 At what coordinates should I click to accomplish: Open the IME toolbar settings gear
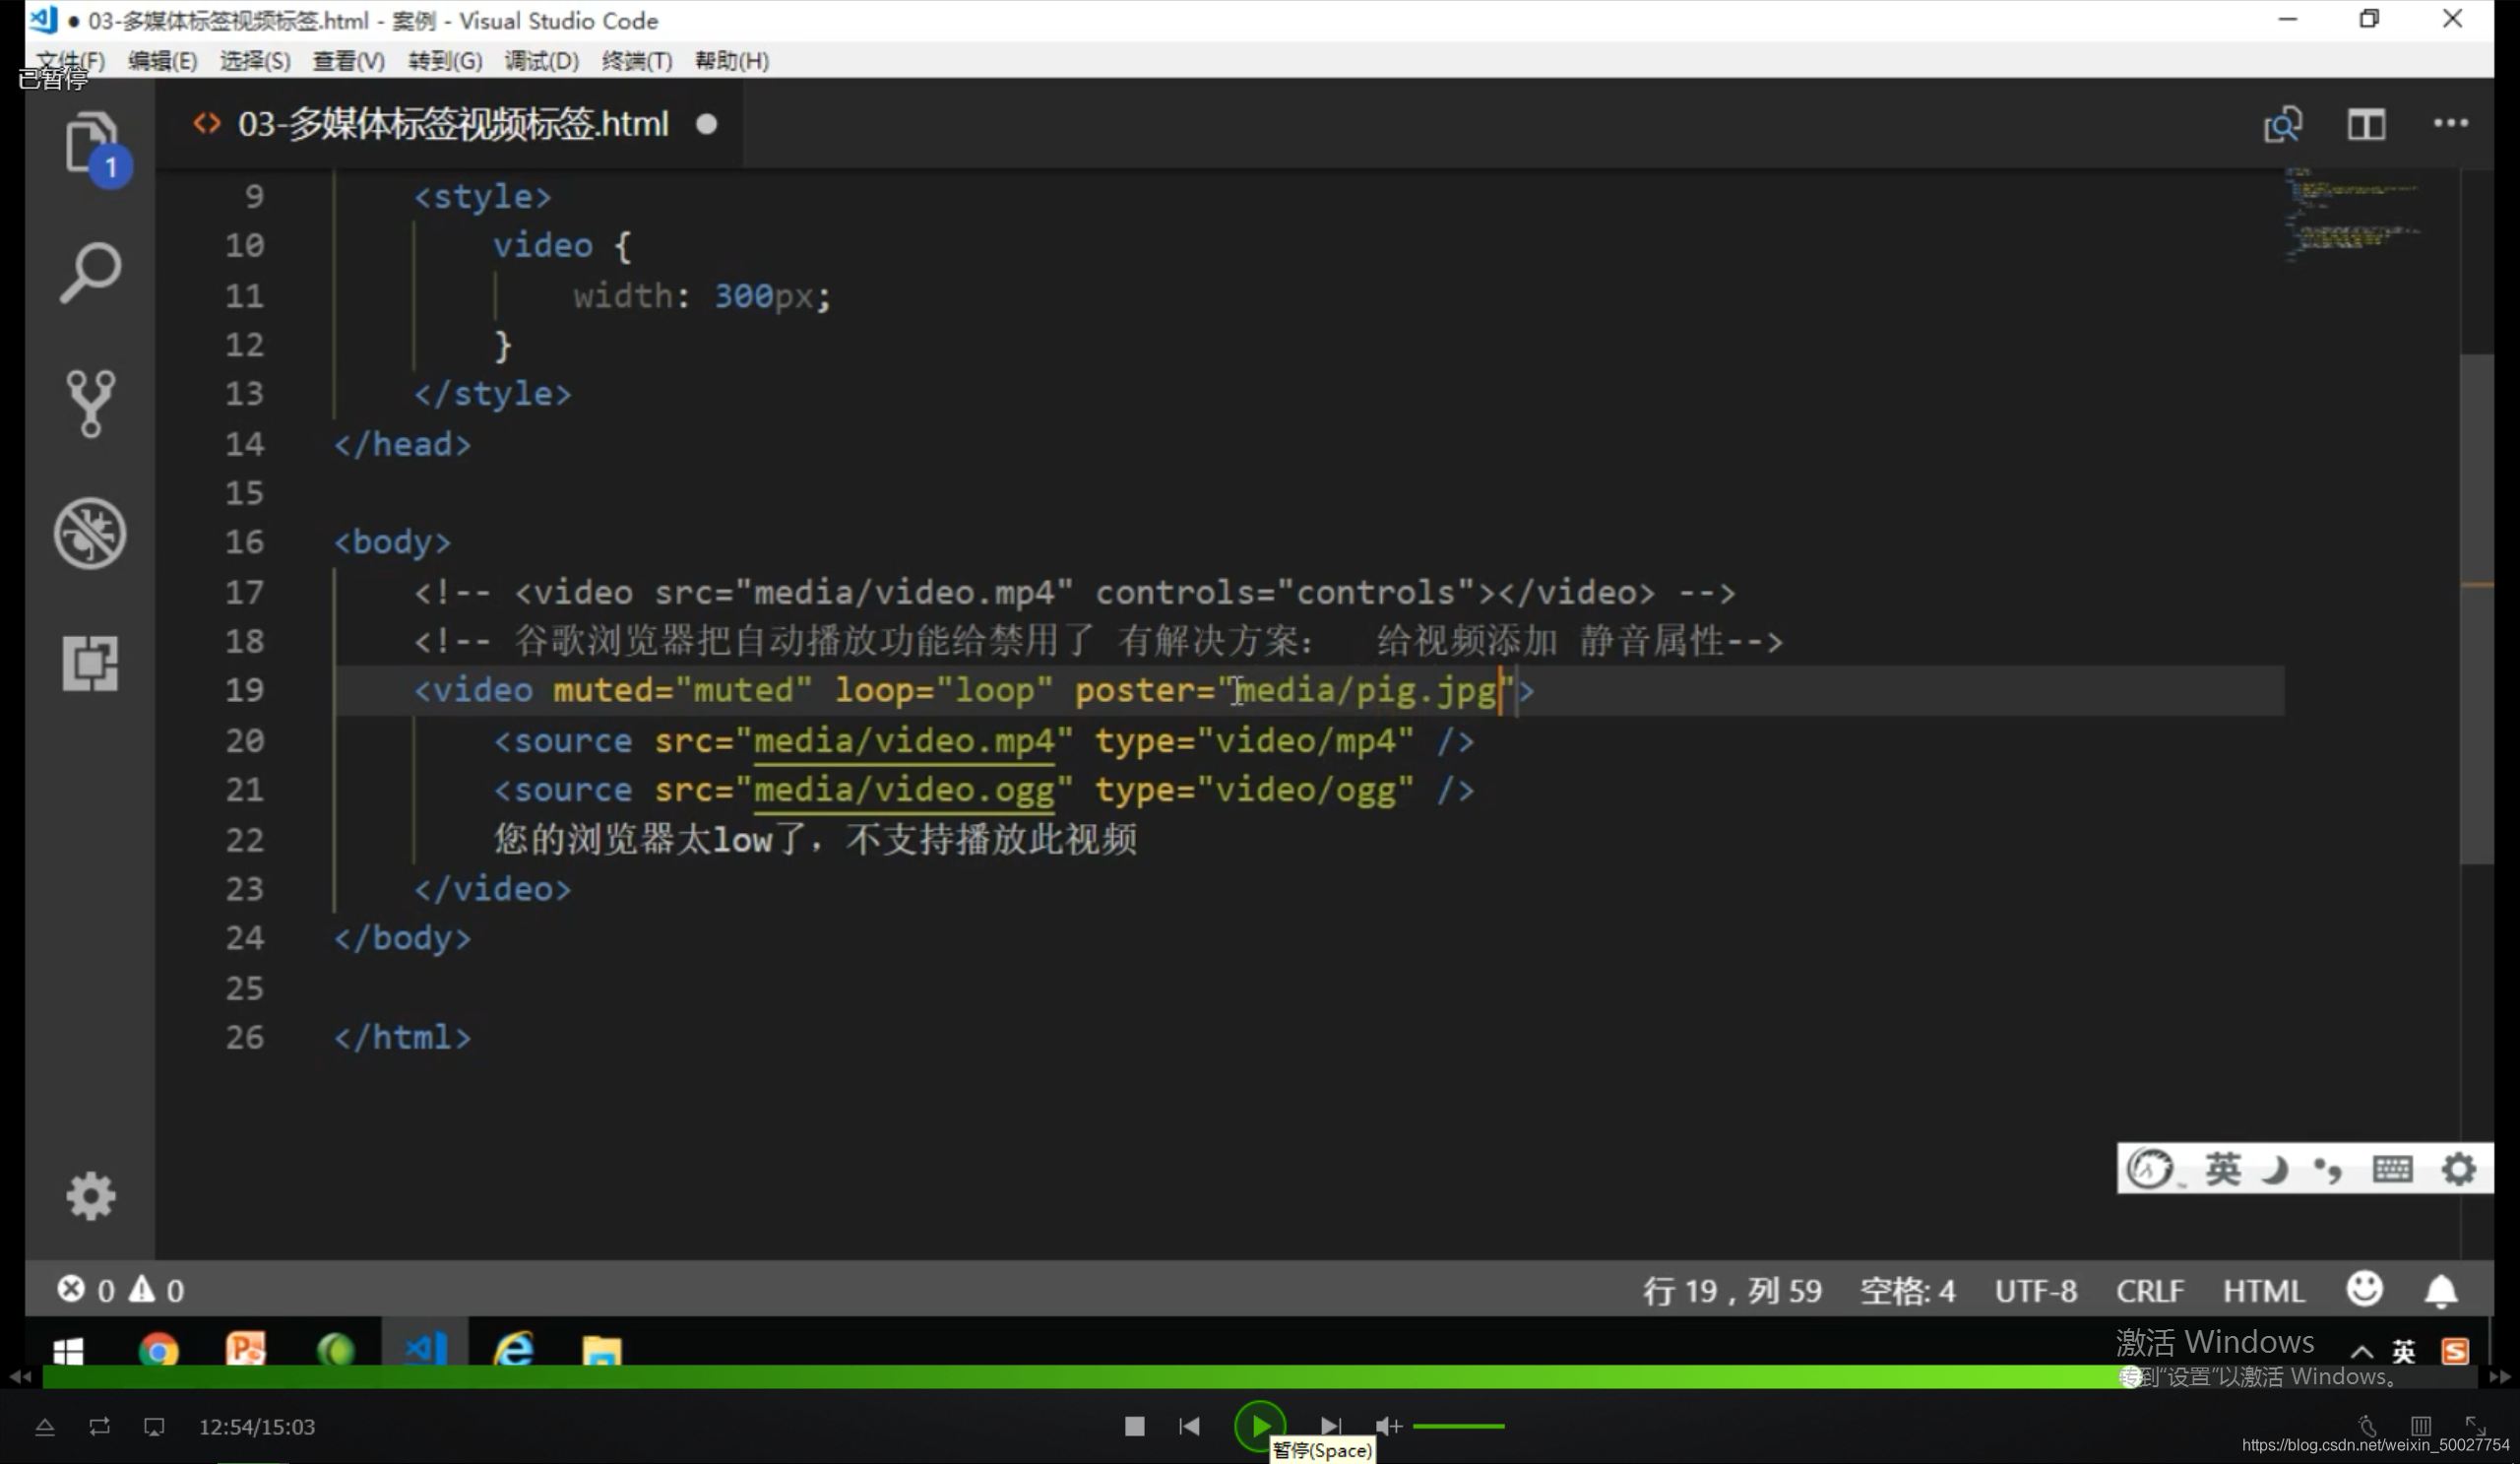(x=2458, y=1168)
